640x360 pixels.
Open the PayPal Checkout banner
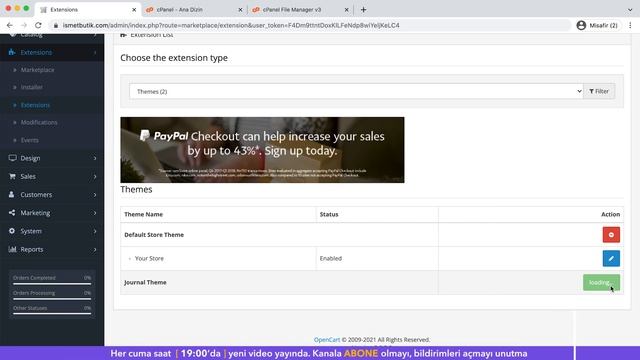coord(262,150)
